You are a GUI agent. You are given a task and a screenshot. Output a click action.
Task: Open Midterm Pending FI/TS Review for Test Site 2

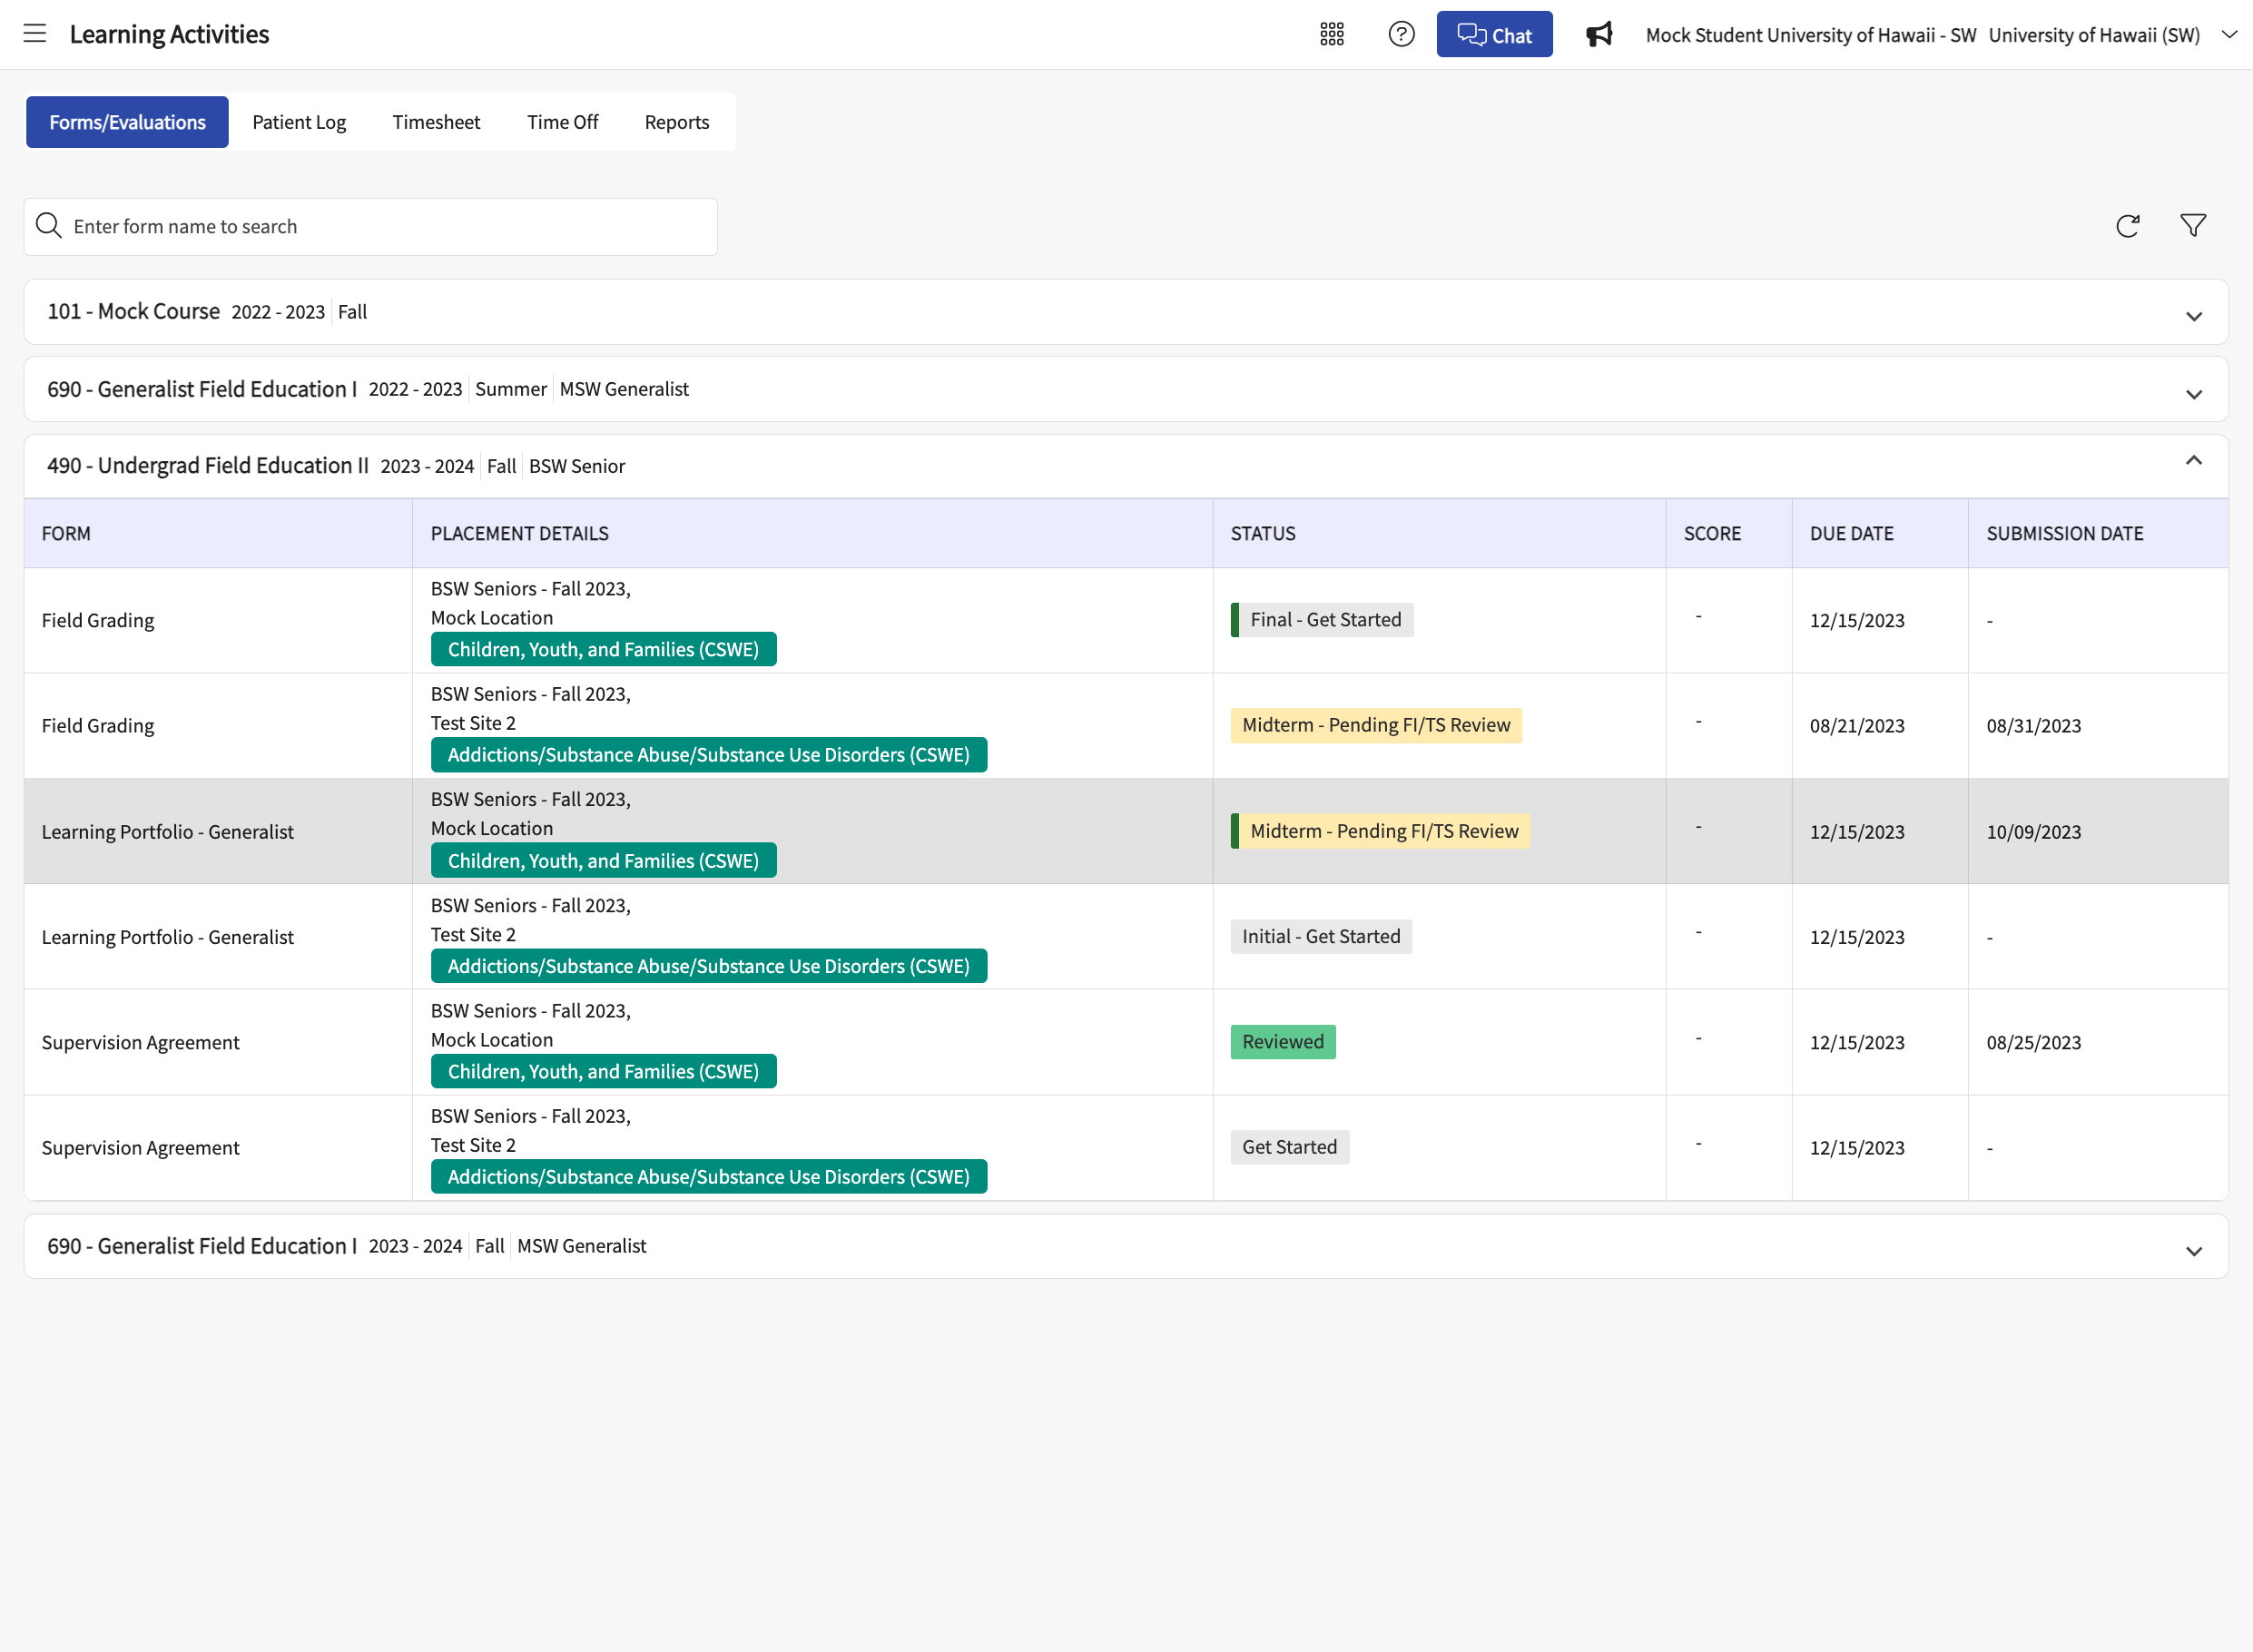pos(1376,725)
